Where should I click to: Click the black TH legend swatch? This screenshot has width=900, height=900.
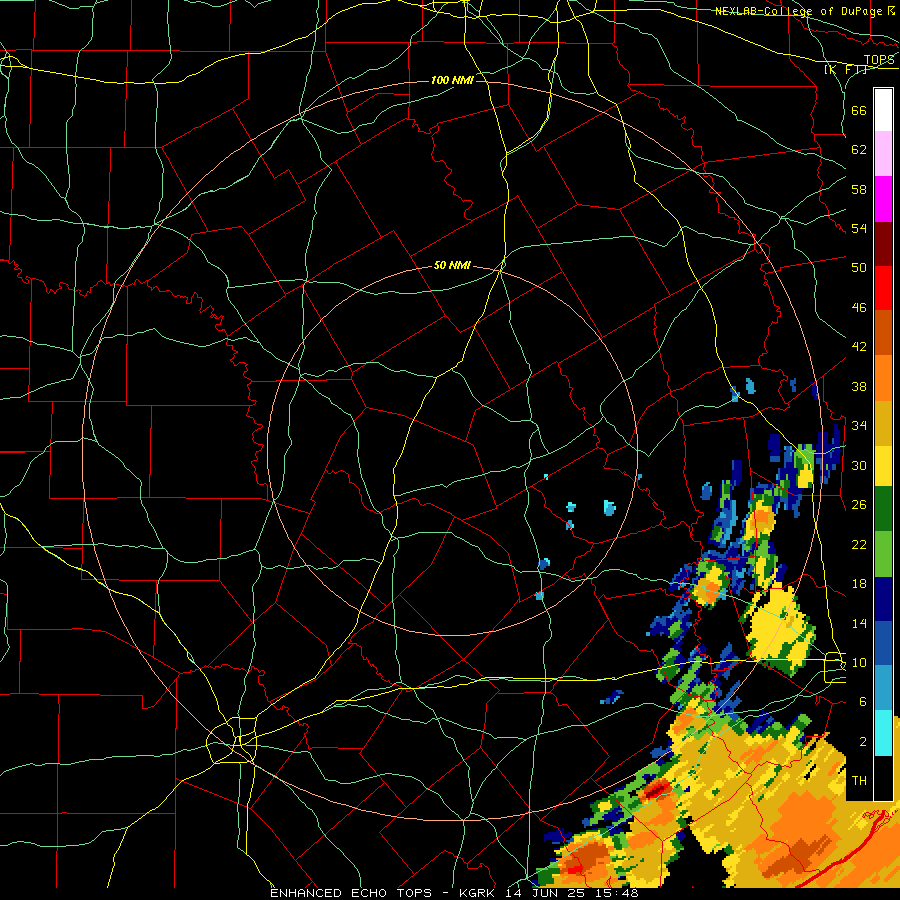[883, 778]
